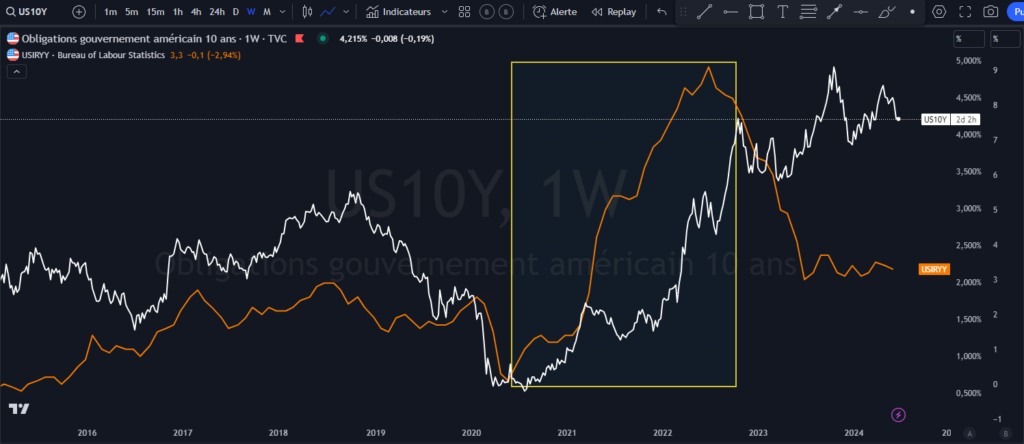Image resolution: width=1024 pixels, height=444 pixels.
Task: Select the Text annotation tool
Action: [x=782, y=12]
